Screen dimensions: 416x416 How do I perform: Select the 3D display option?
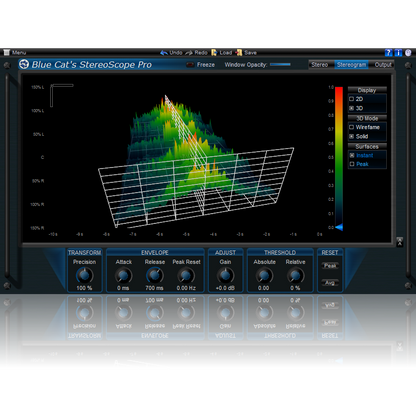[356, 108]
